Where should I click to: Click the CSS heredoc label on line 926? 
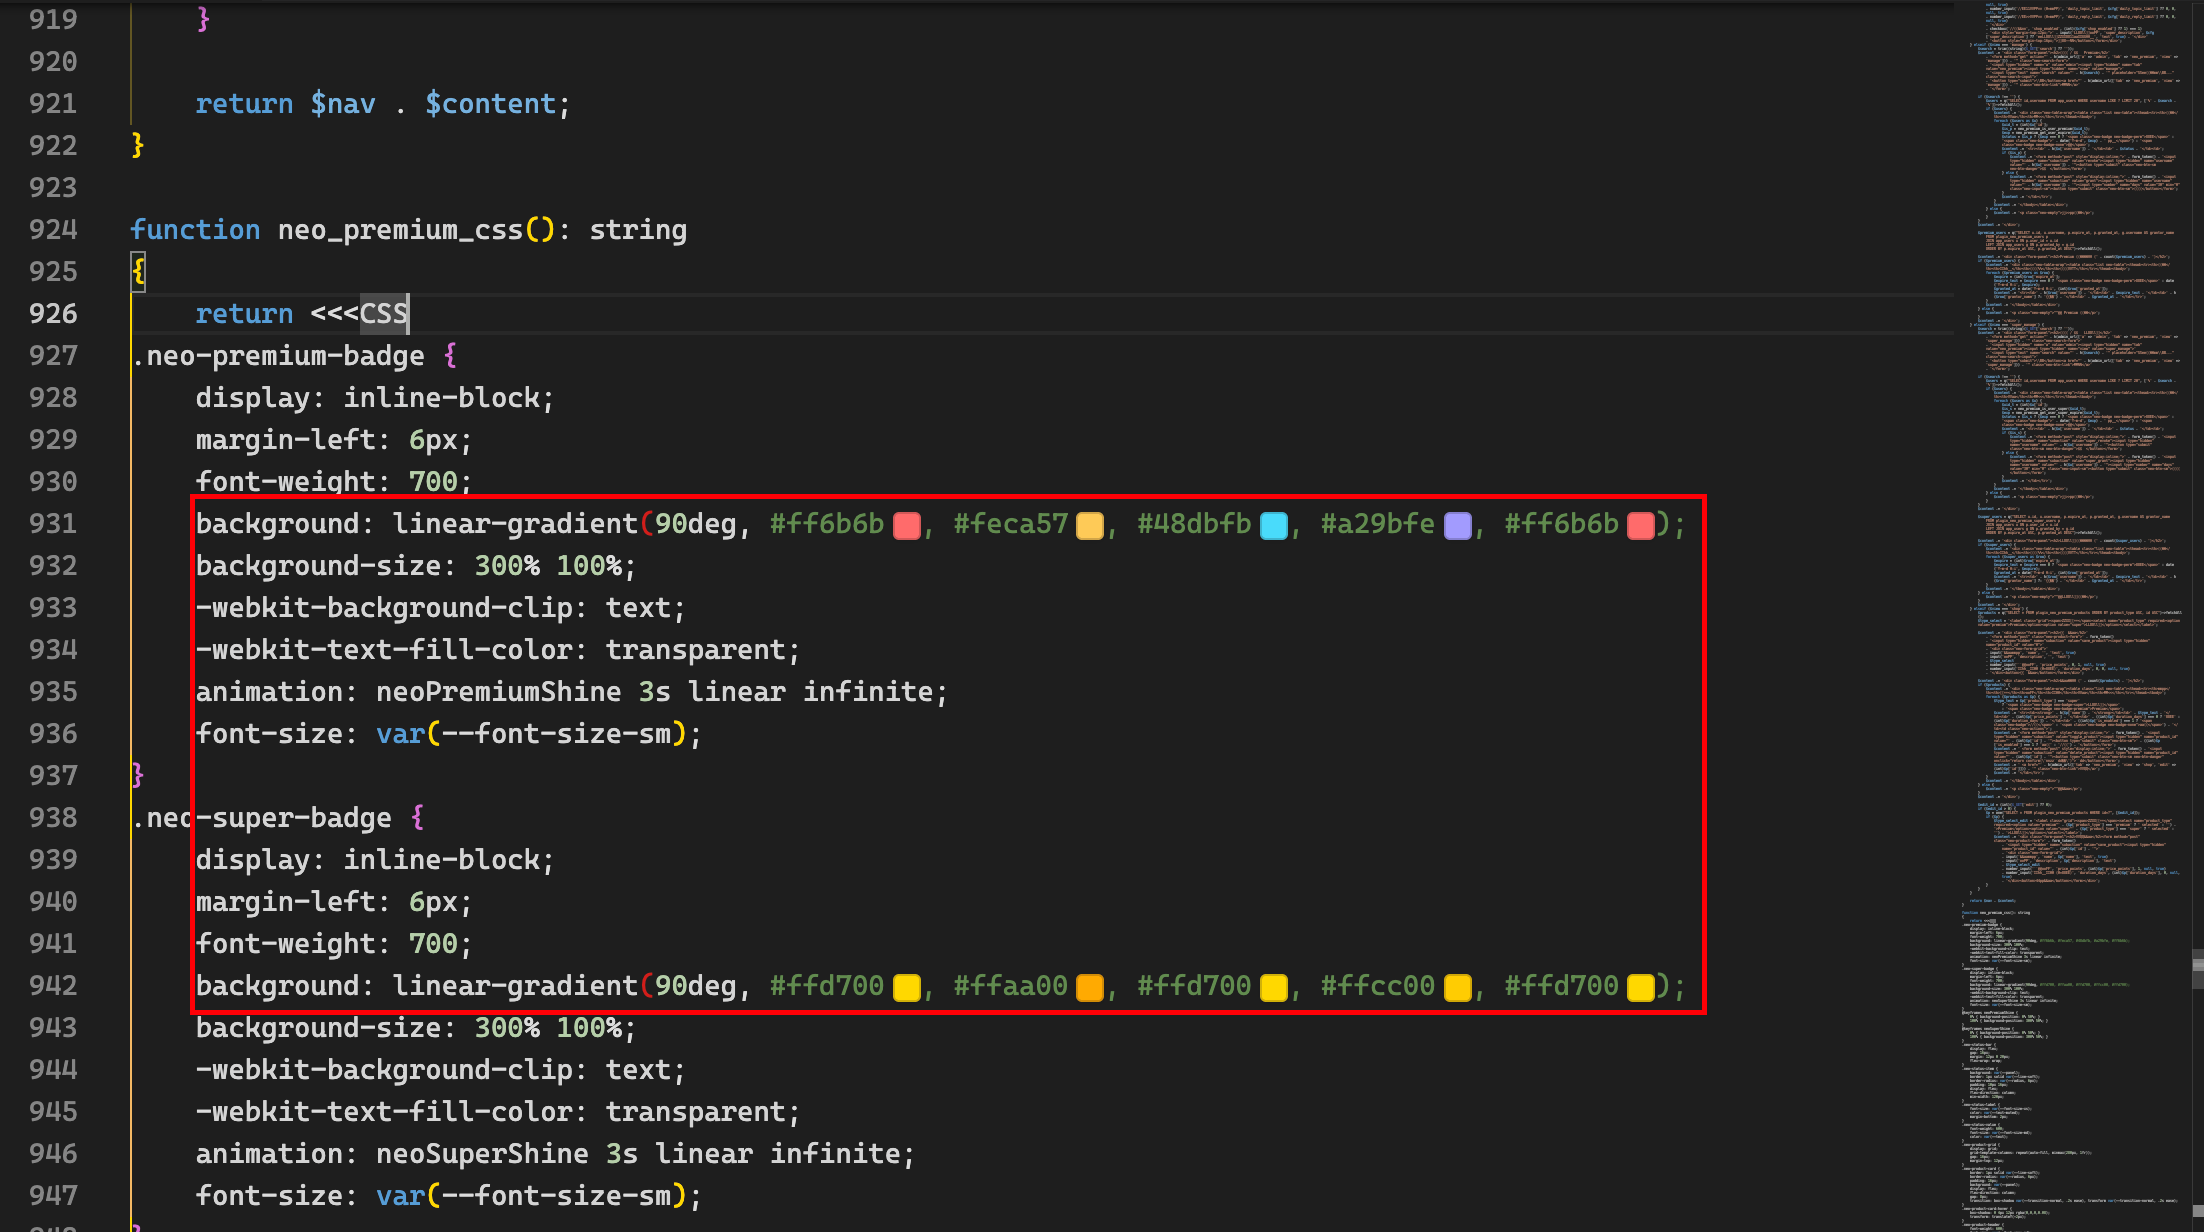coord(384,314)
